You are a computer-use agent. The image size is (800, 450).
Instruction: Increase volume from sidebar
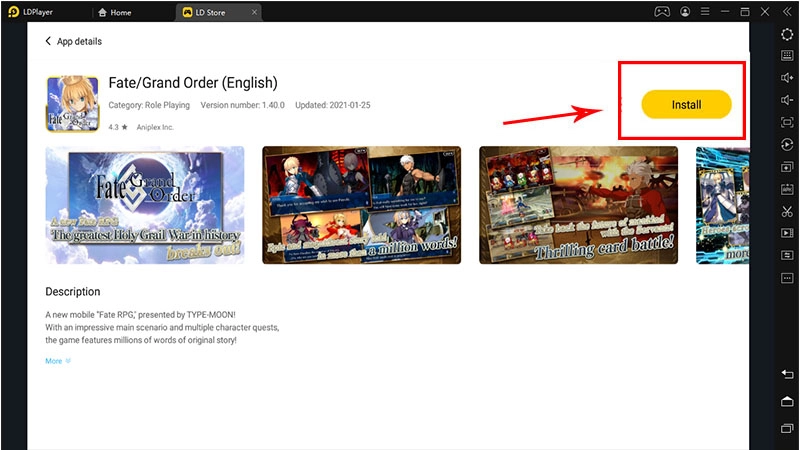coord(787,78)
